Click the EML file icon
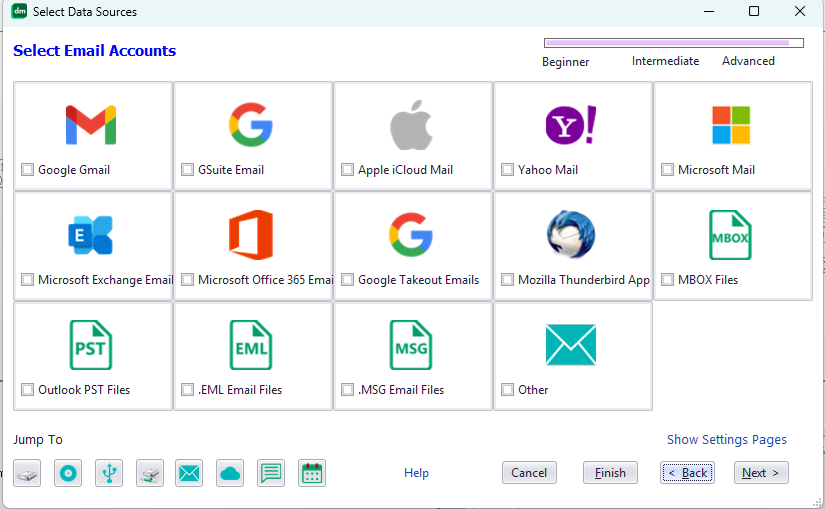The height and width of the screenshot is (509, 825). click(251, 345)
